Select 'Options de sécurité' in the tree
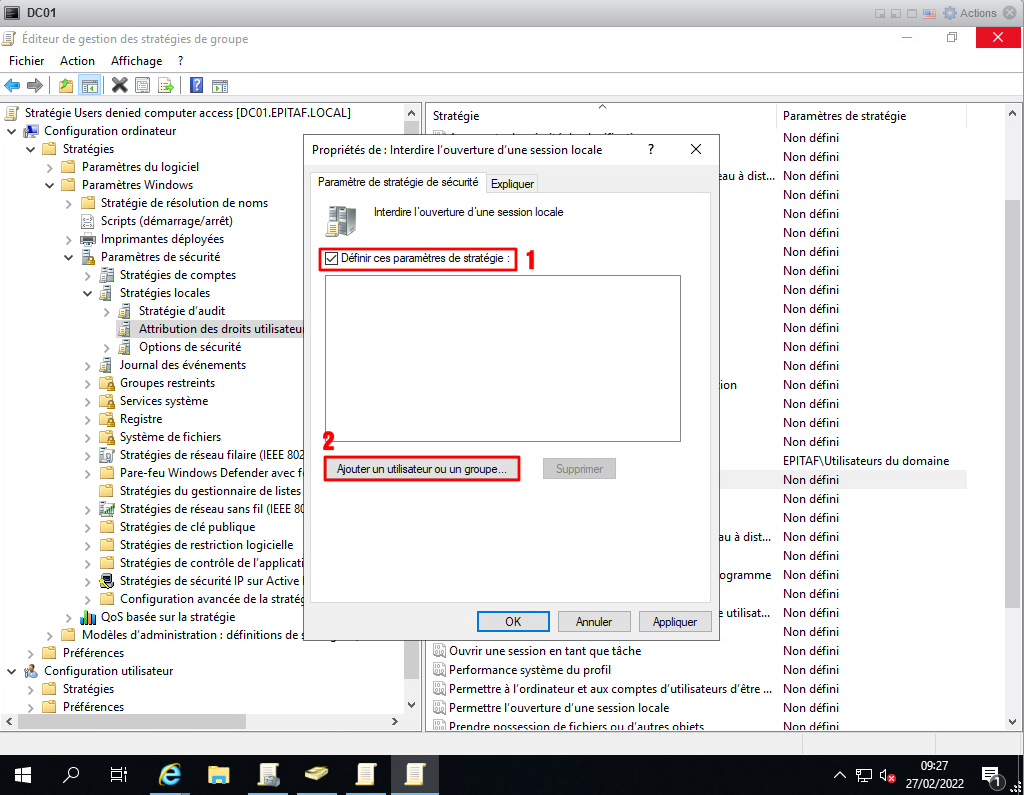 [189, 347]
